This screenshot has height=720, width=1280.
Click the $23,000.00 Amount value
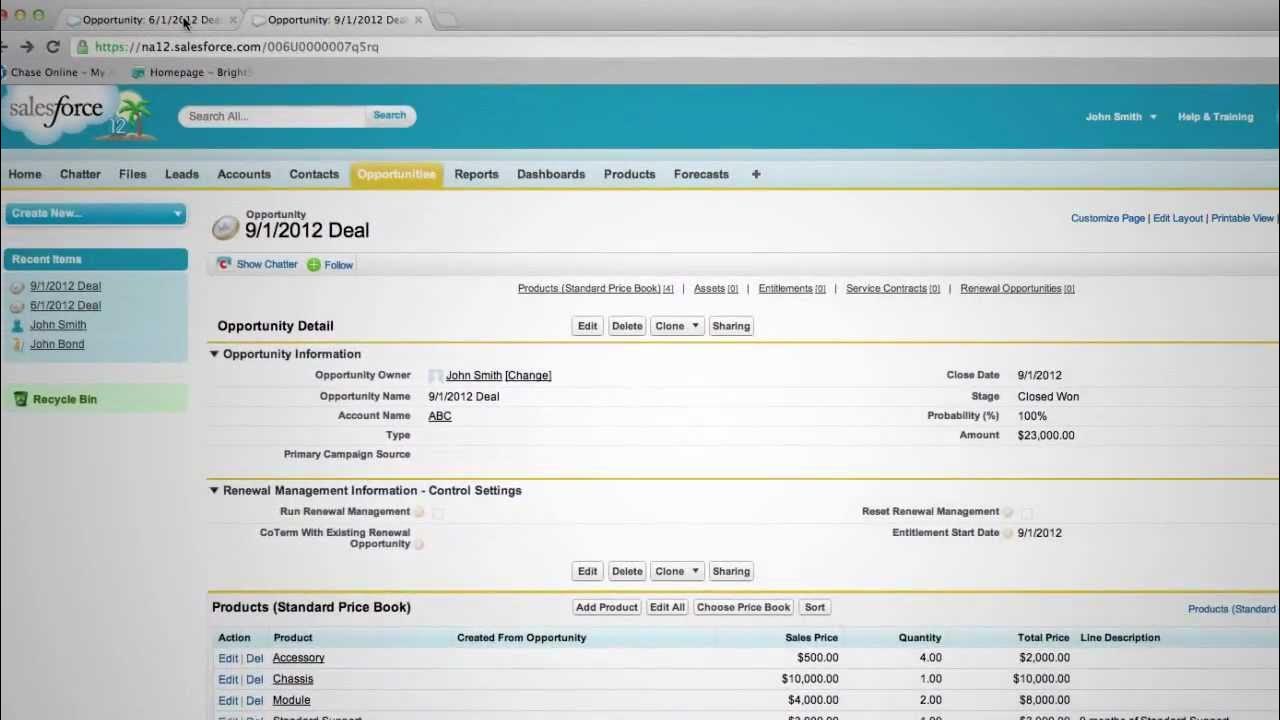(x=1046, y=436)
